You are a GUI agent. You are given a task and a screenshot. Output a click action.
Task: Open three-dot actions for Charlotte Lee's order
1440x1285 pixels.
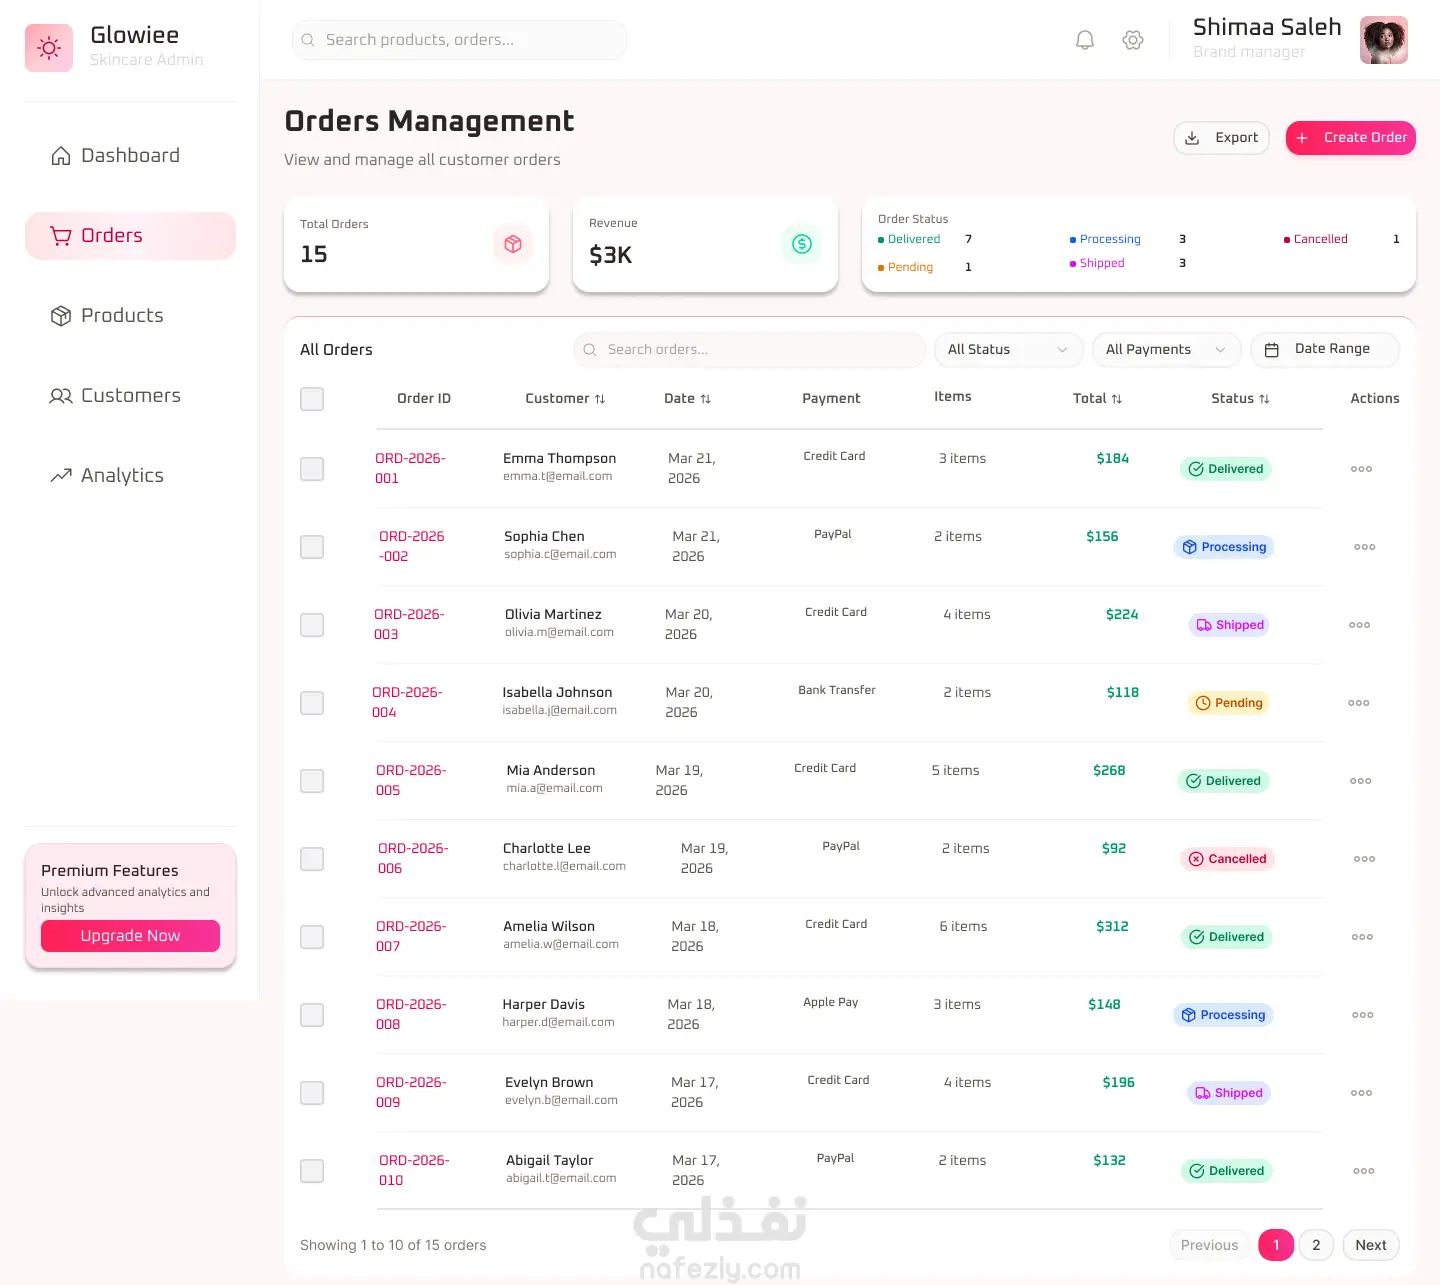[x=1364, y=859]
